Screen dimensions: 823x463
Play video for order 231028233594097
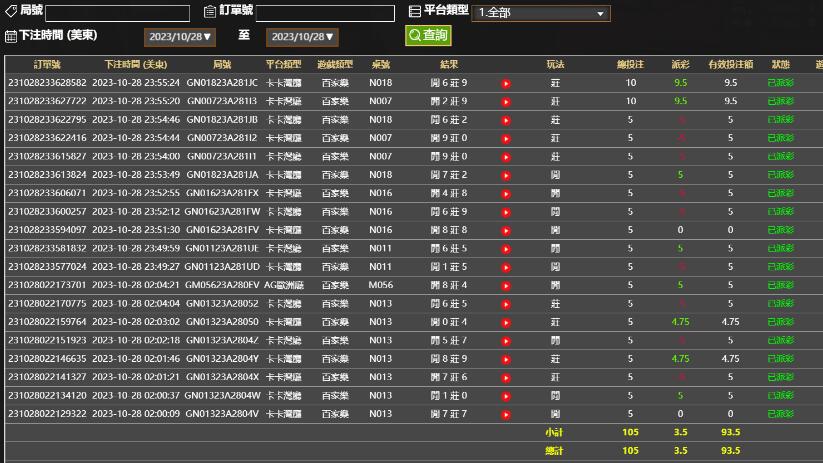505,230
